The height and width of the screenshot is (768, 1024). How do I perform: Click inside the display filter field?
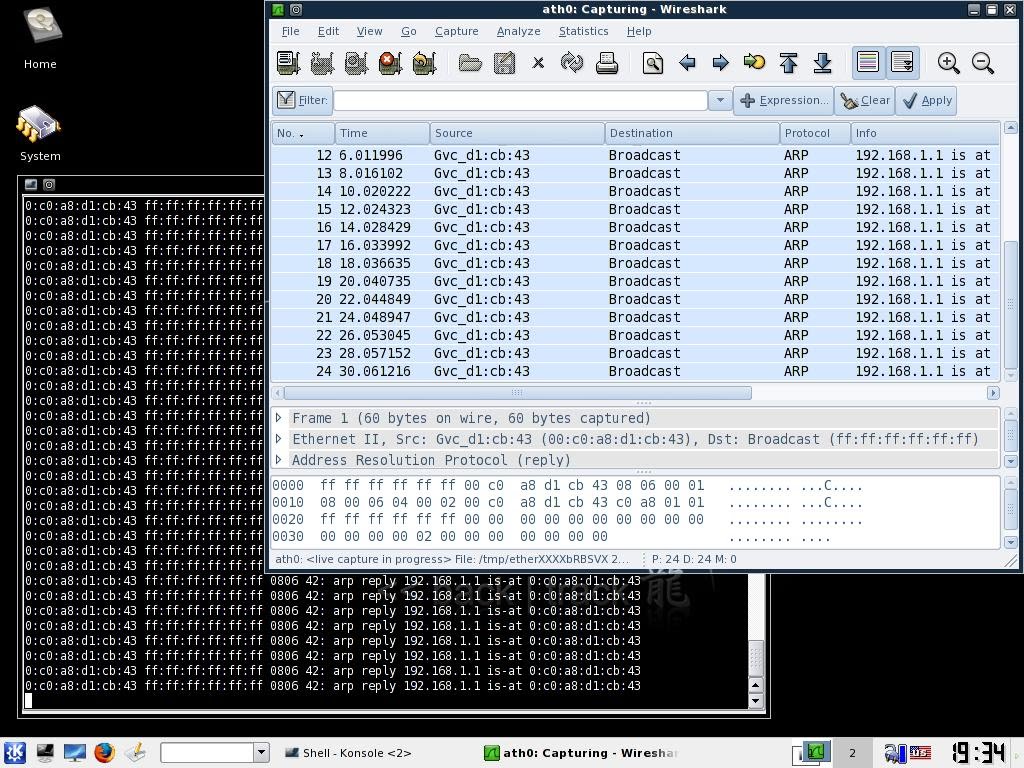(x=520, y=100)
